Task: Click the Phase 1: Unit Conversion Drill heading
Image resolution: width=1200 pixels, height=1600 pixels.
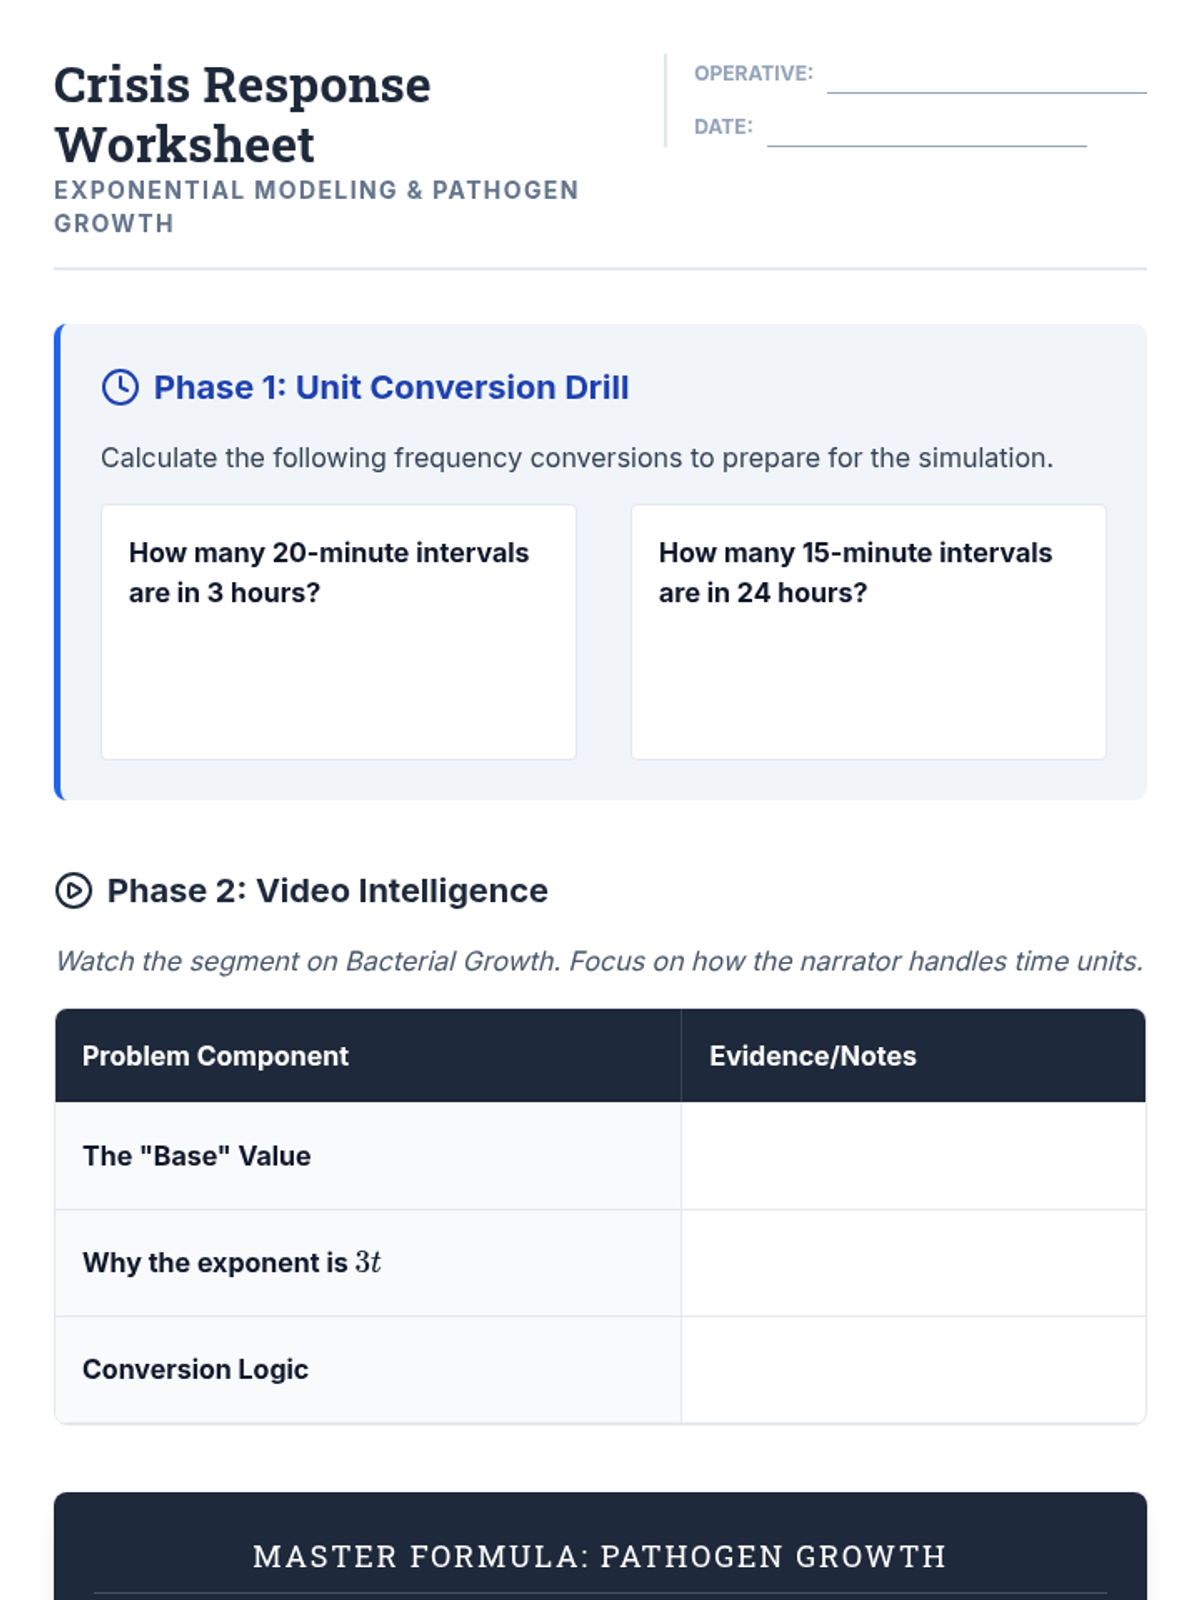Action: click(x=391, y=387)
